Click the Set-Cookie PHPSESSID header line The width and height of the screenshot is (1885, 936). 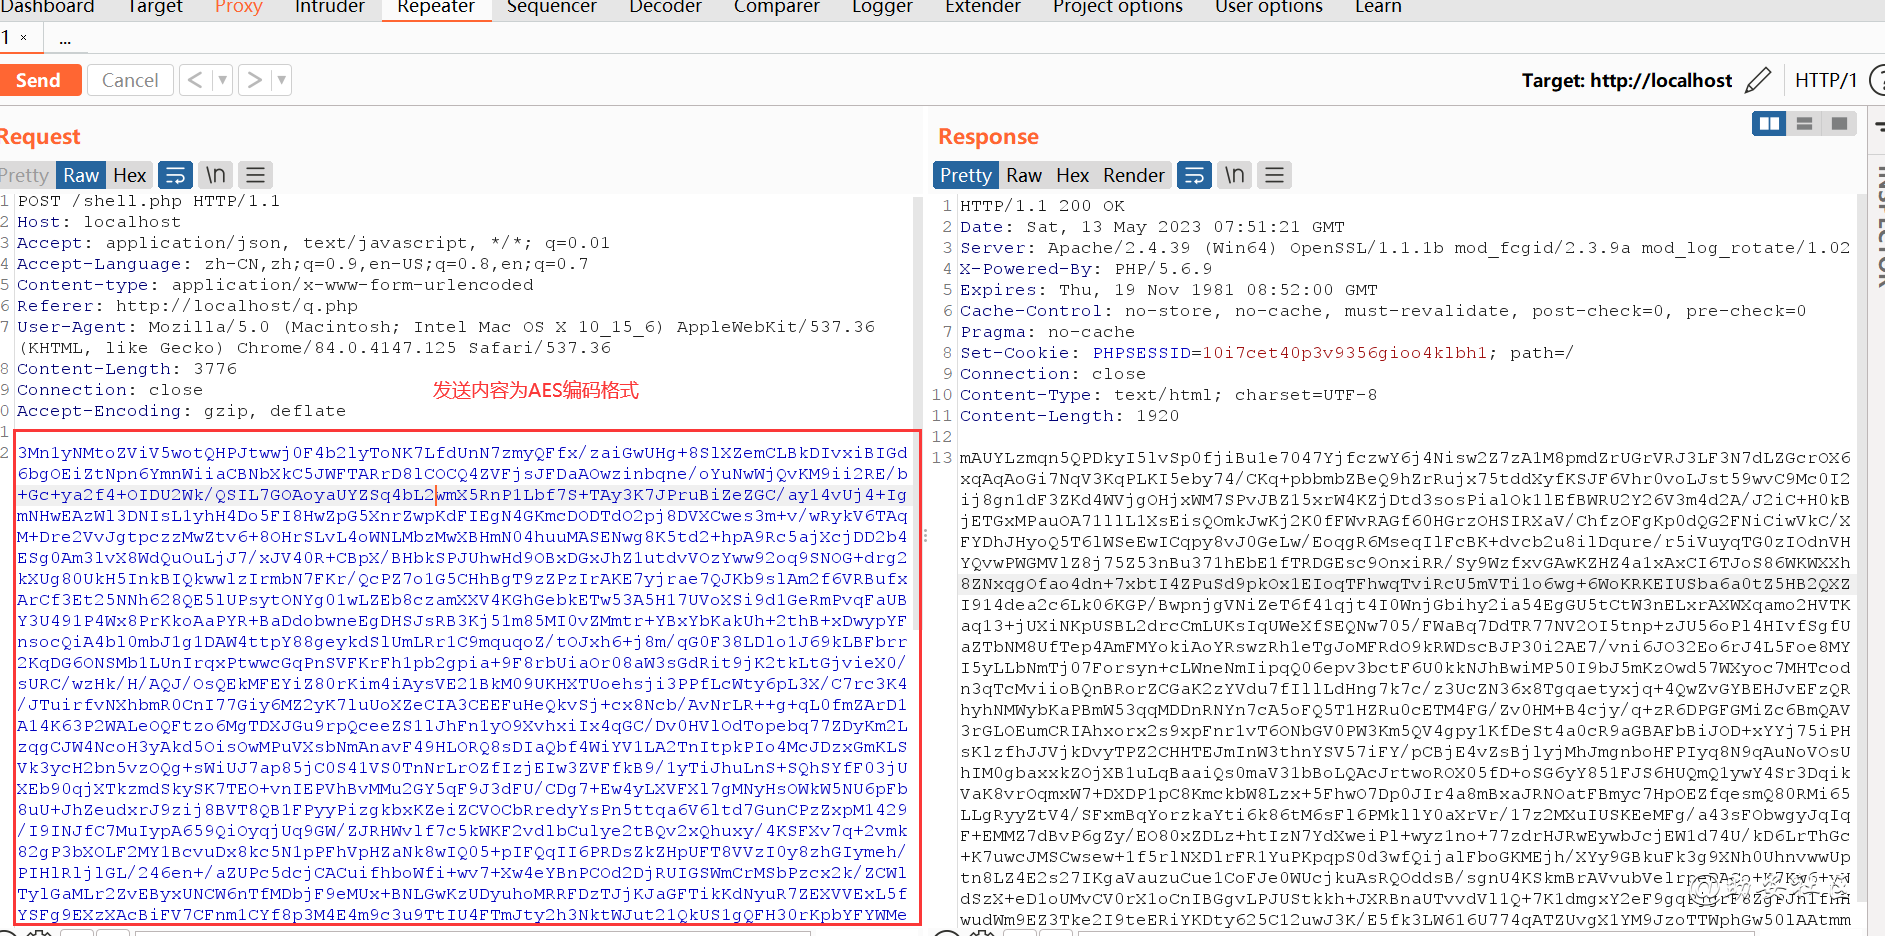(x=1266, y=353)
